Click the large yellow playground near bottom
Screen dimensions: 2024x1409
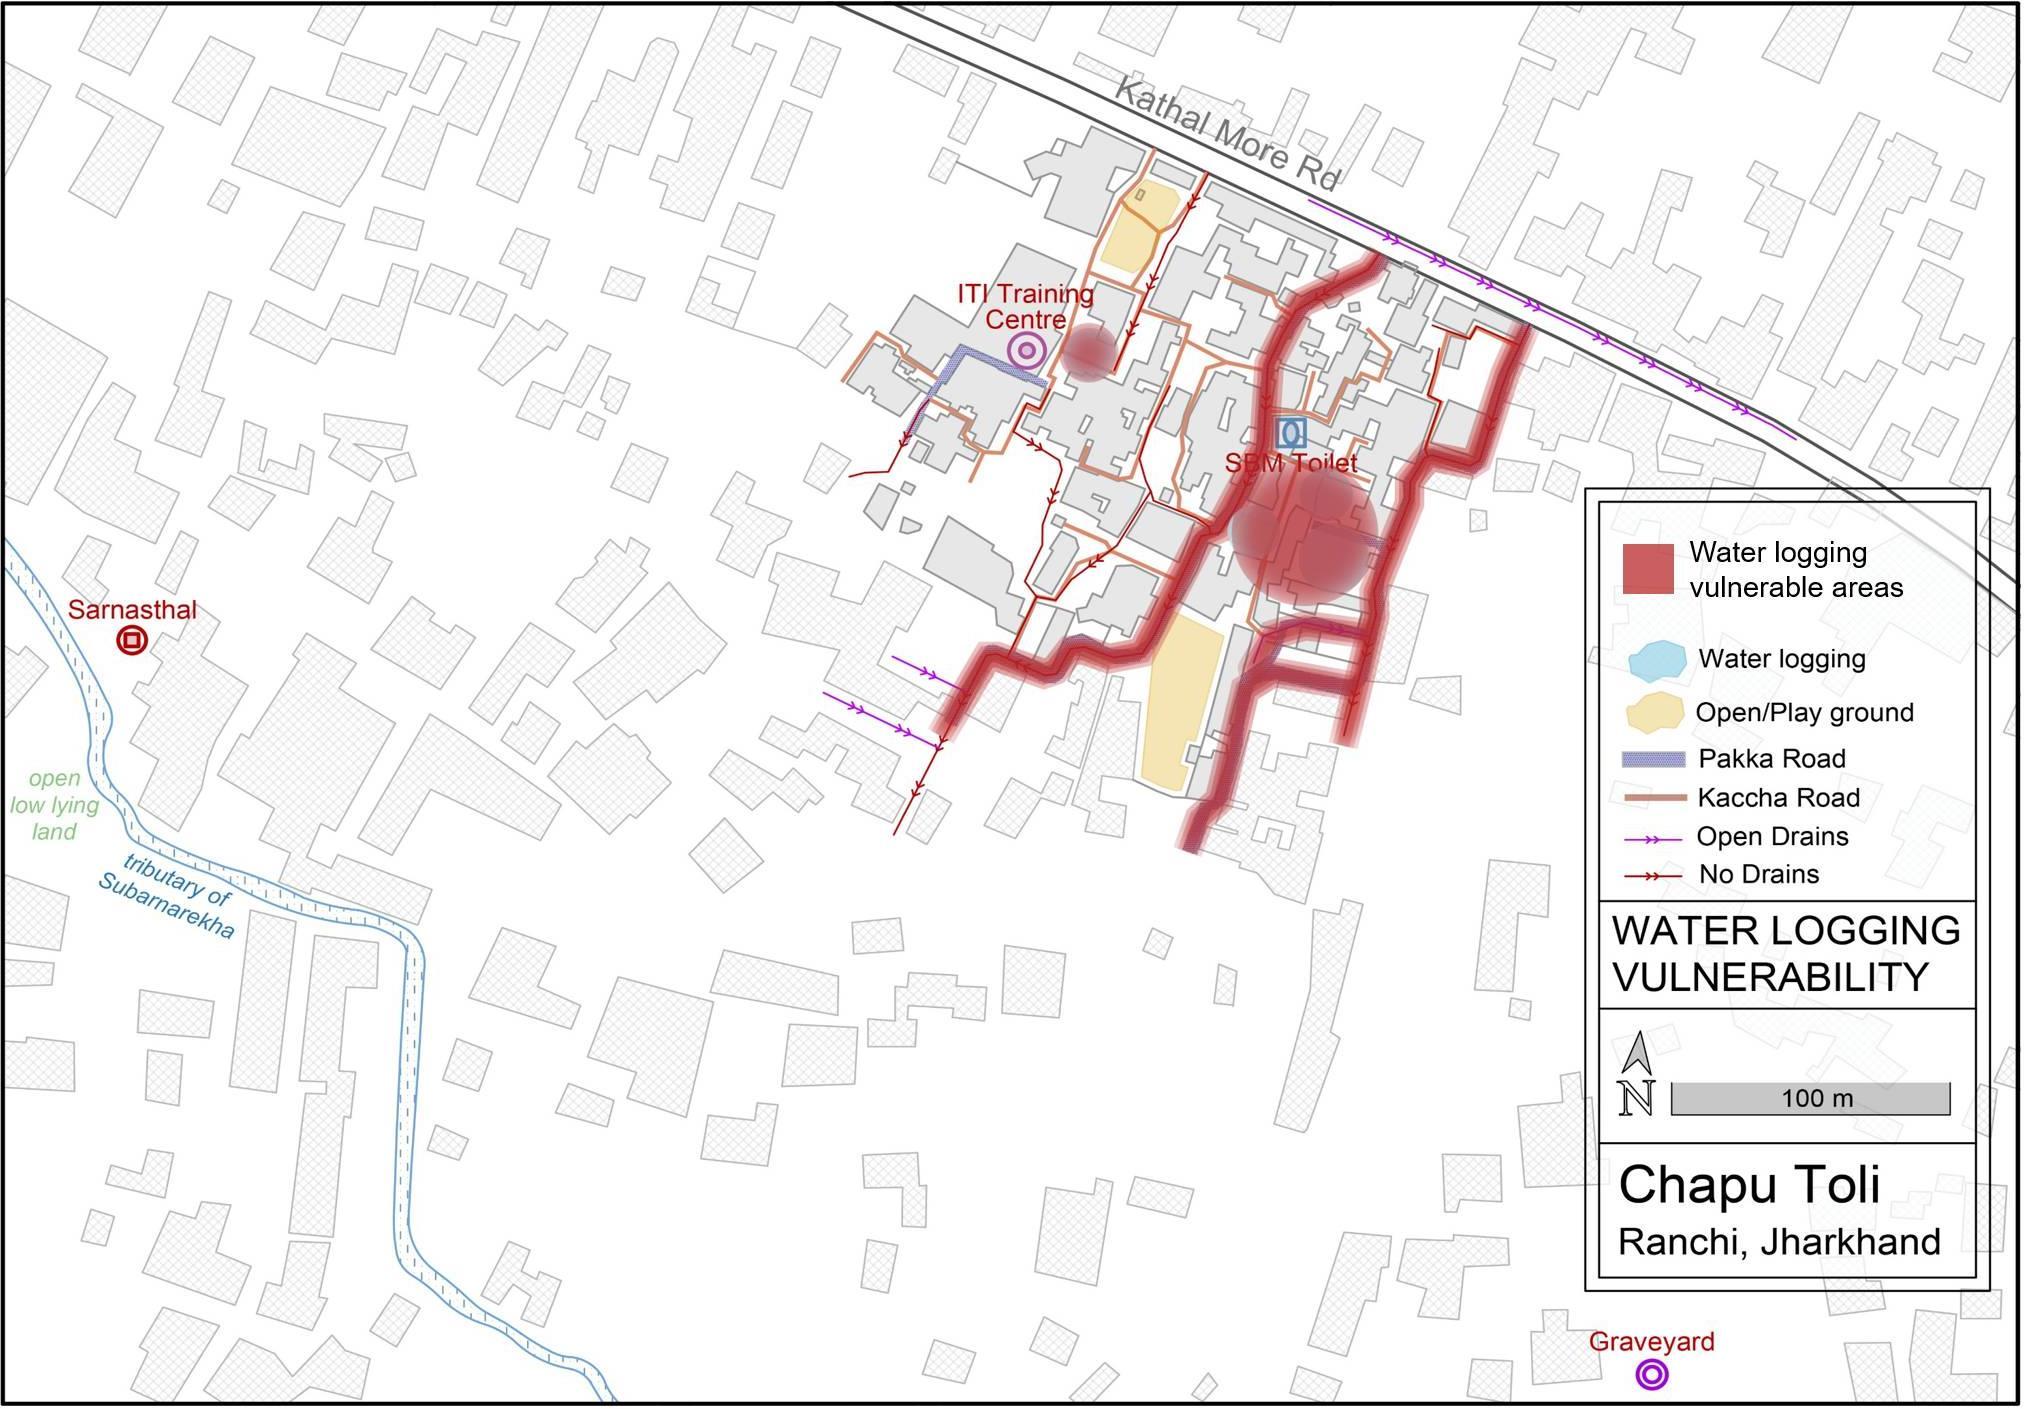[1182, 700]
